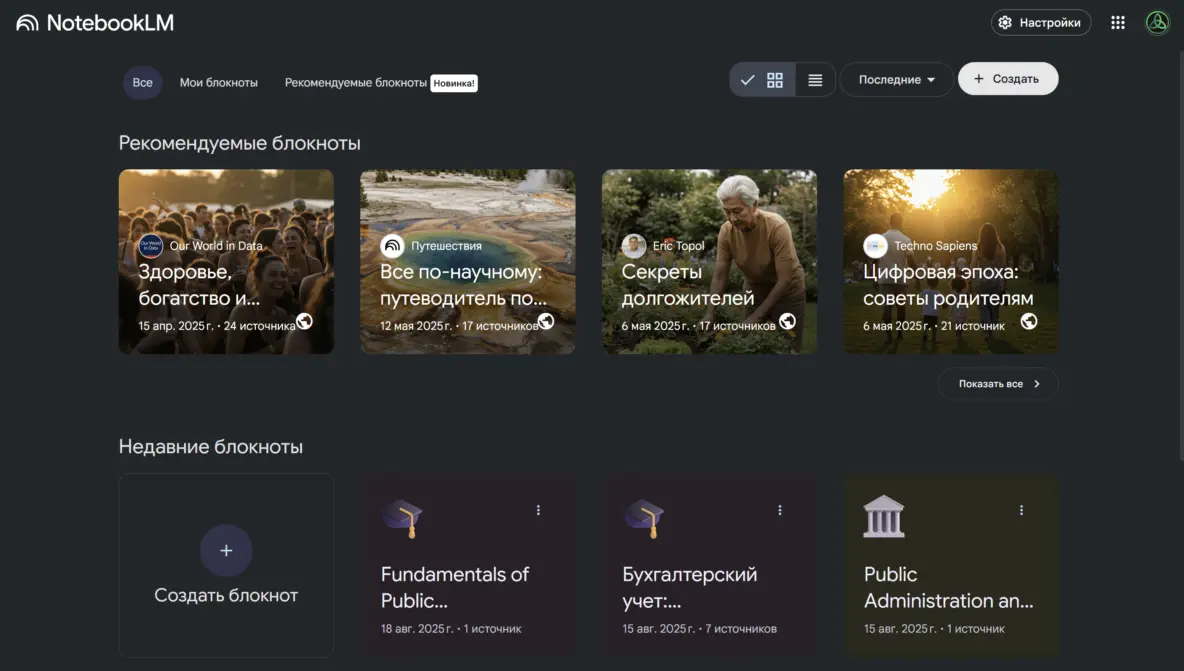
Task: Click globe icon on Секреты долгожителей card
Action: [x=787, y=321]
